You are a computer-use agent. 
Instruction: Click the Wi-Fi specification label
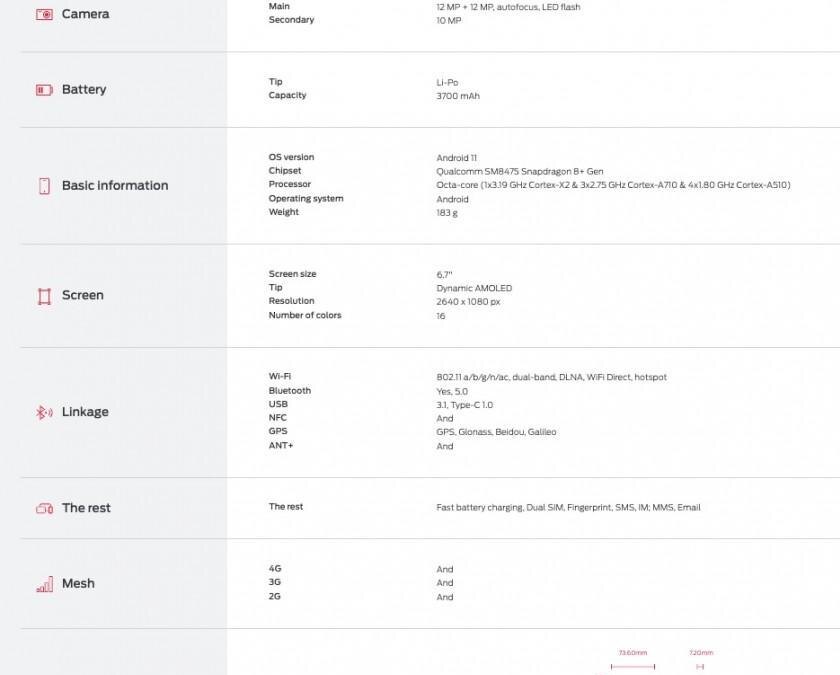[x=280, y=377]
